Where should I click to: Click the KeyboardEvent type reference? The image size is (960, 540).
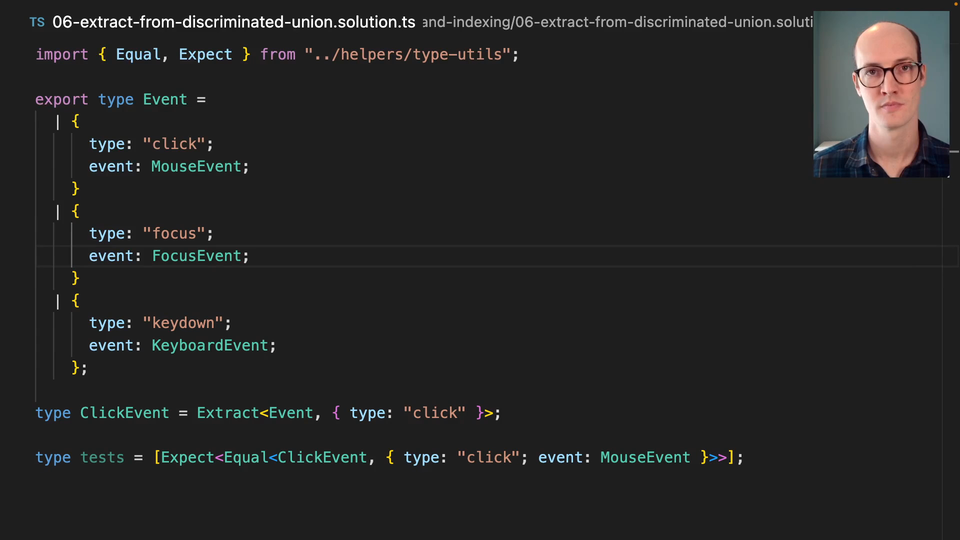tap(209, 345)
